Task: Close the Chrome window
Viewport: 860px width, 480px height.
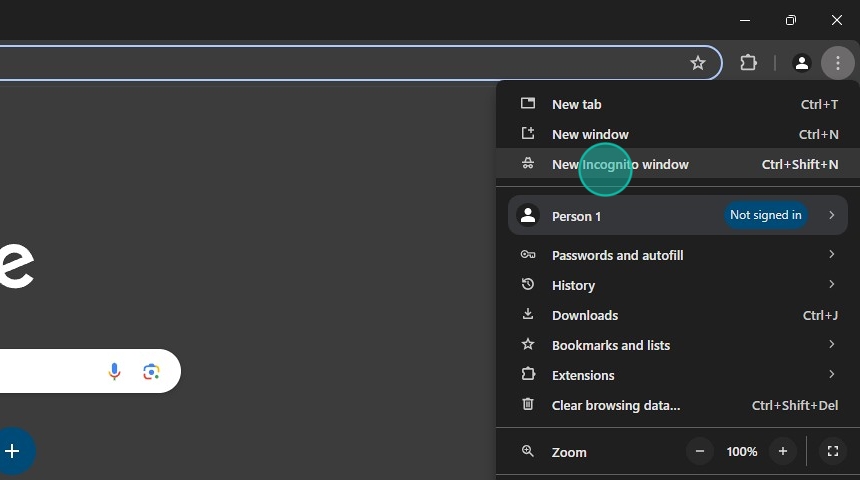Action: [x=836, y=20]
